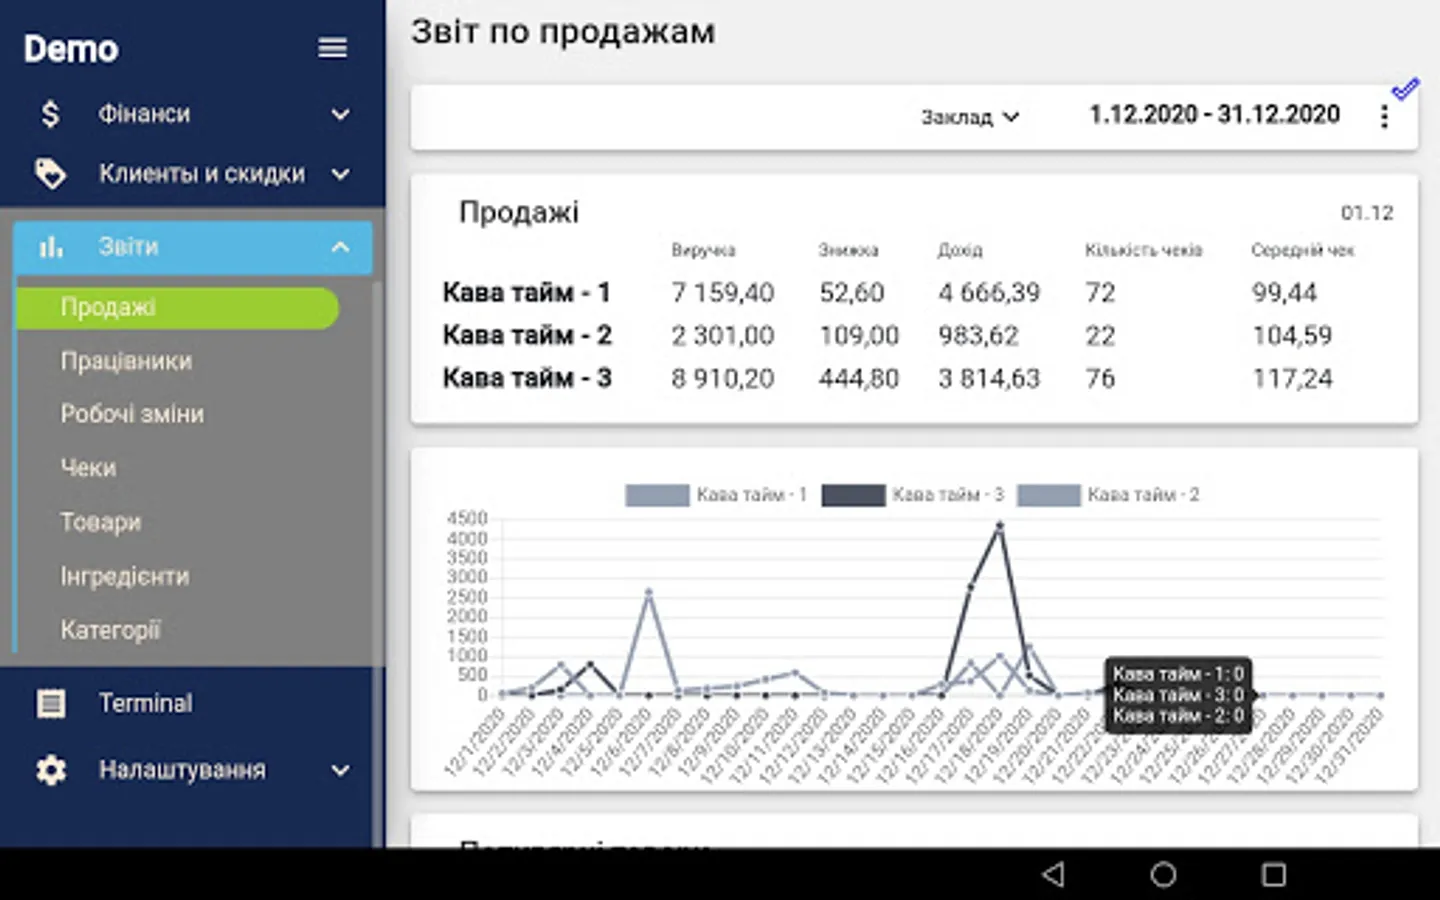Click the Кава тайм - 1 row label

click(x=526, y=292)
